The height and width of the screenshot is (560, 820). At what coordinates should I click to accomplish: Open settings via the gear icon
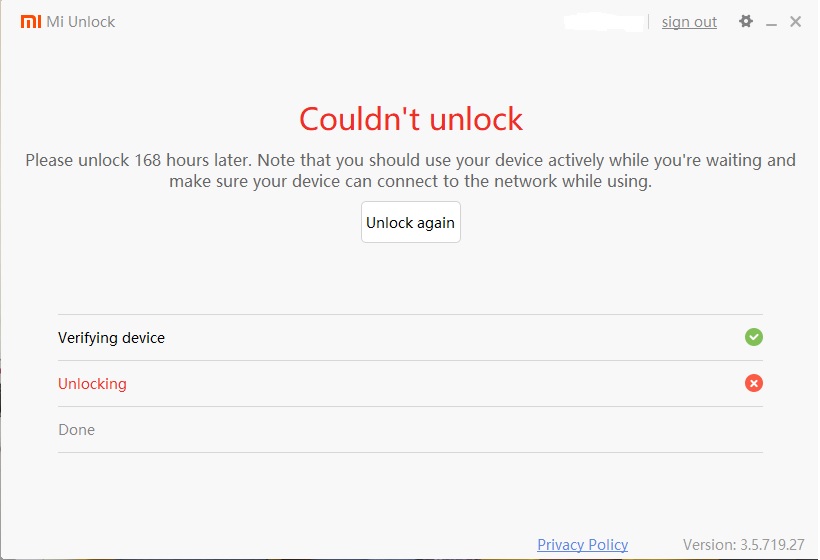745,21
